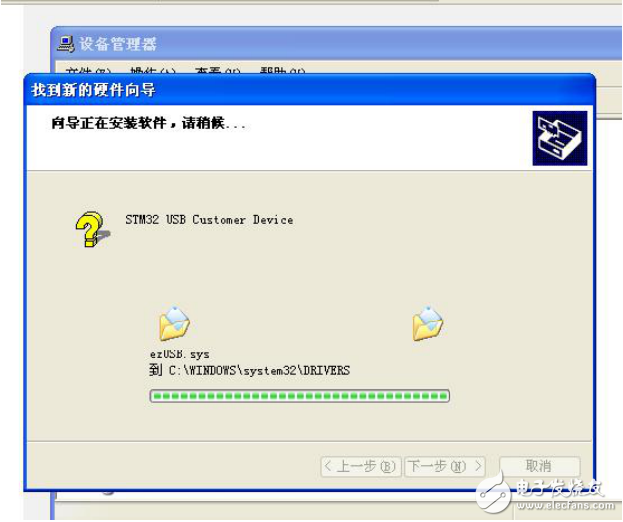Click the hardware wizard icon in header

pyautogui.click(x=559, y=138)
